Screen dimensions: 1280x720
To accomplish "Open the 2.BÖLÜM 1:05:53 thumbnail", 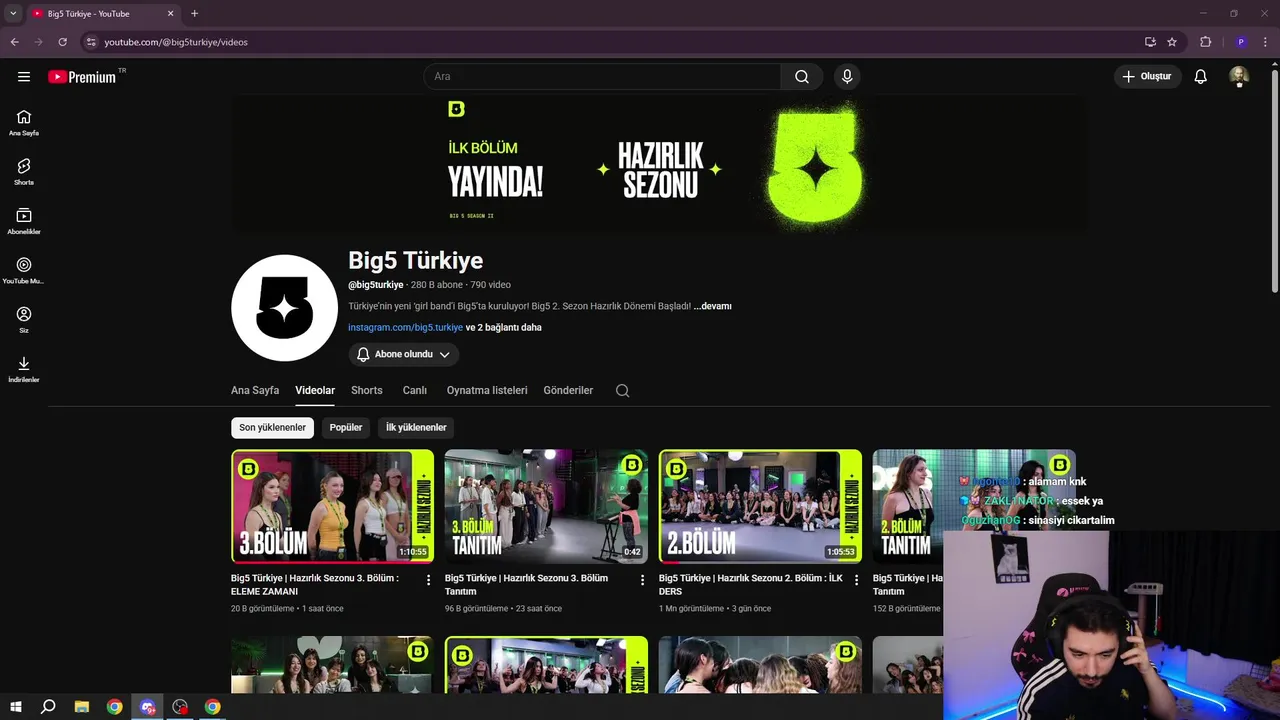I will [x=760, y=506].
